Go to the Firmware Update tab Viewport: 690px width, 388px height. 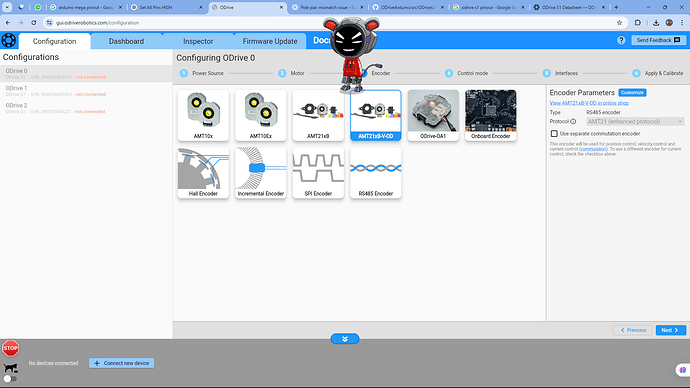pyautogui.click(x=270, y=41)
